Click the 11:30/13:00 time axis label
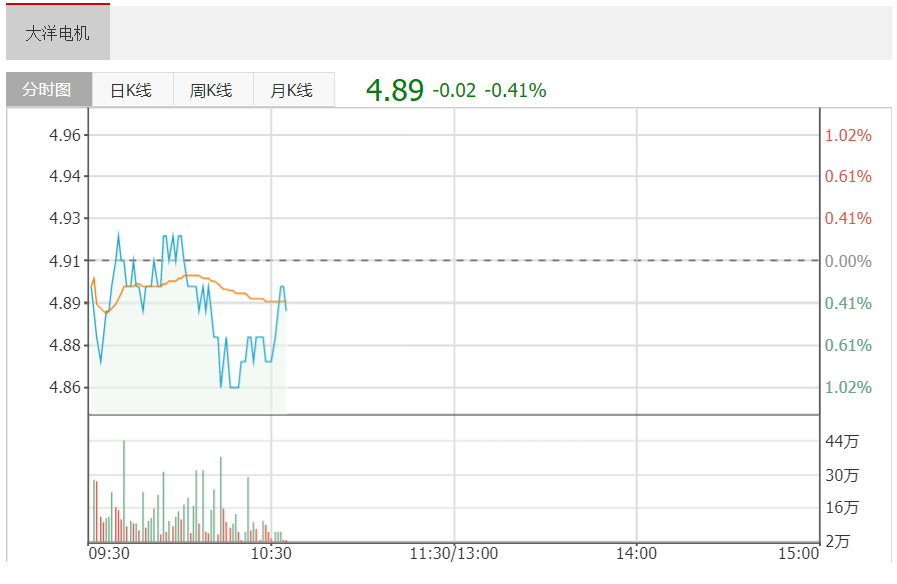 pos(454,554)
